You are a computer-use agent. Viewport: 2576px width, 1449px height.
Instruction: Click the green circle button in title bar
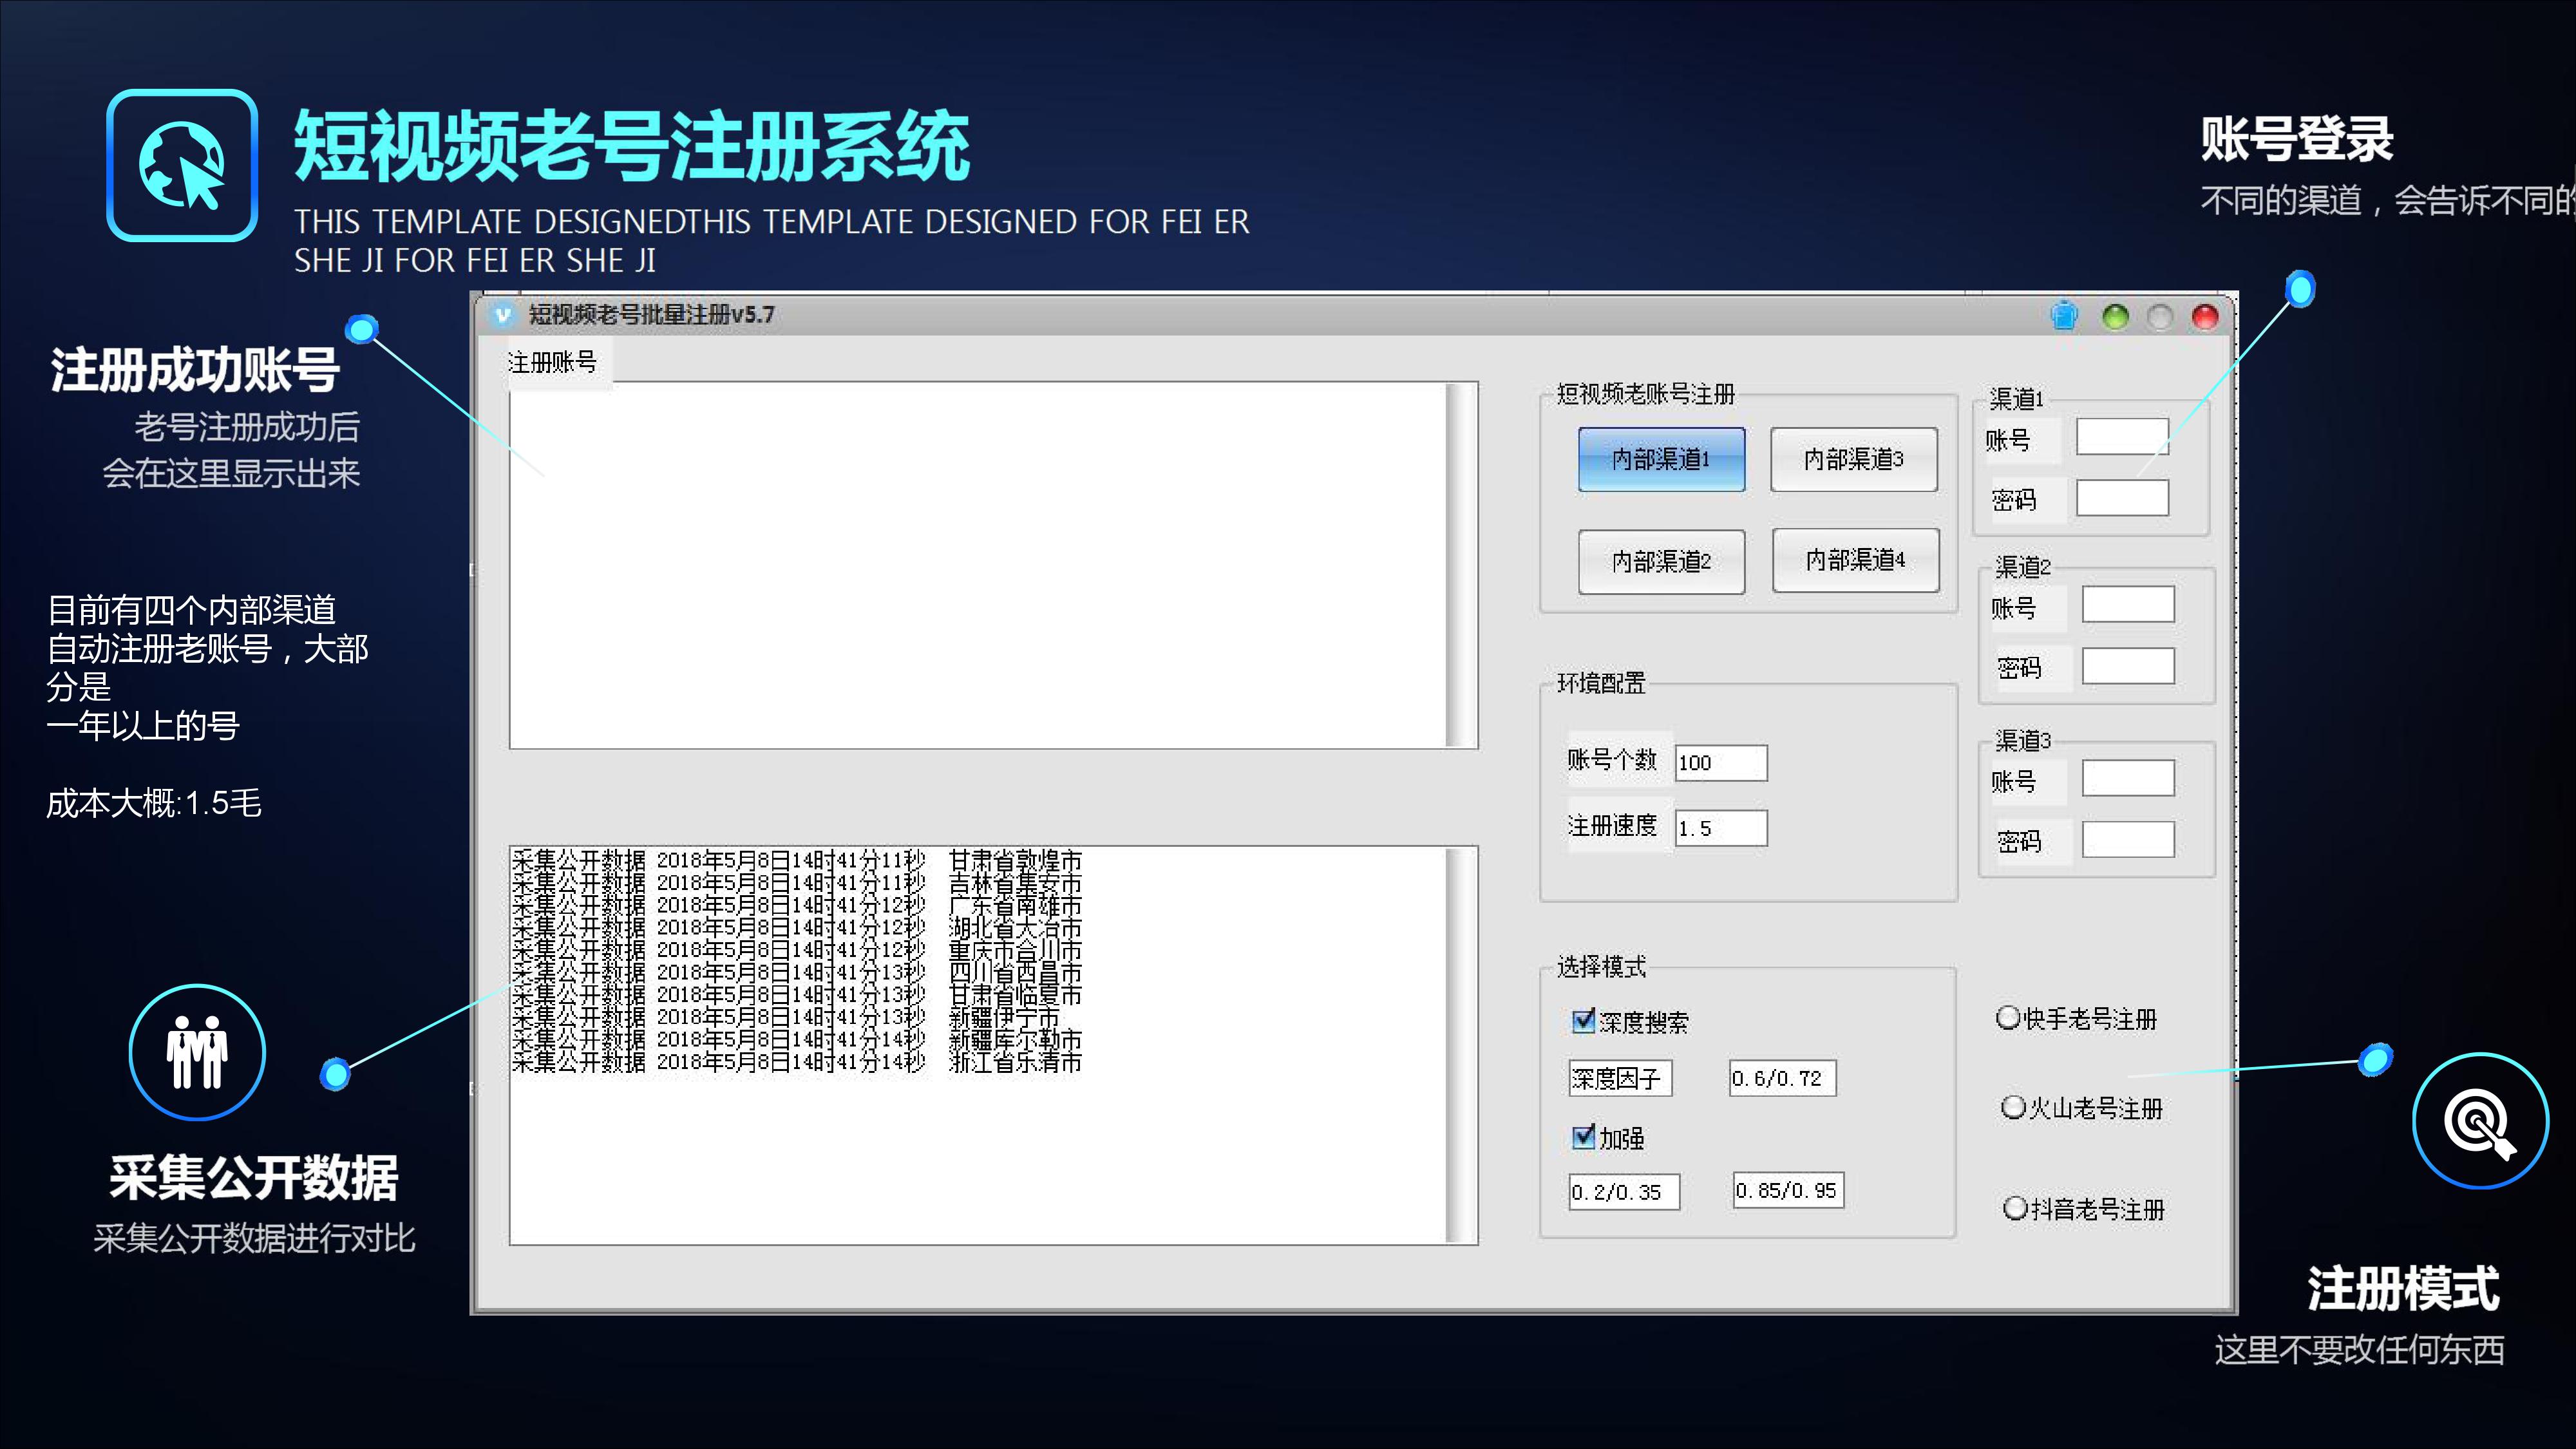(2116, 317)
